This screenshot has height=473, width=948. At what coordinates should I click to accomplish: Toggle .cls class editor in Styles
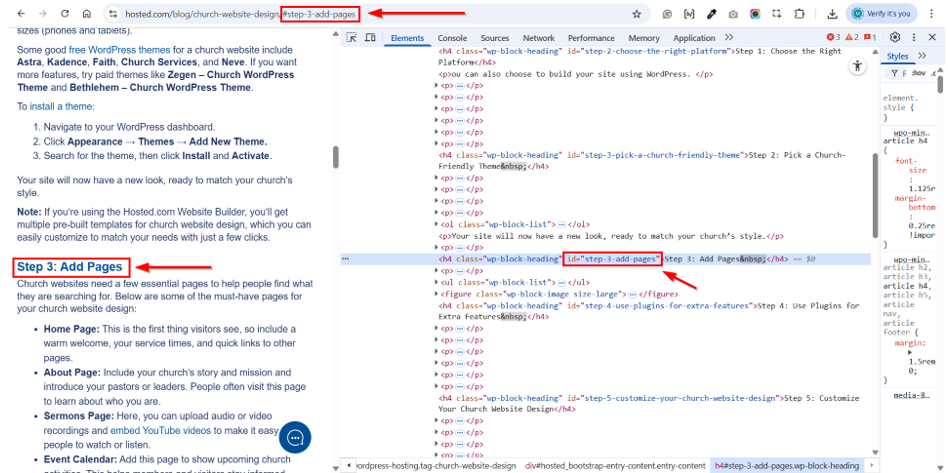click(933, 73)
